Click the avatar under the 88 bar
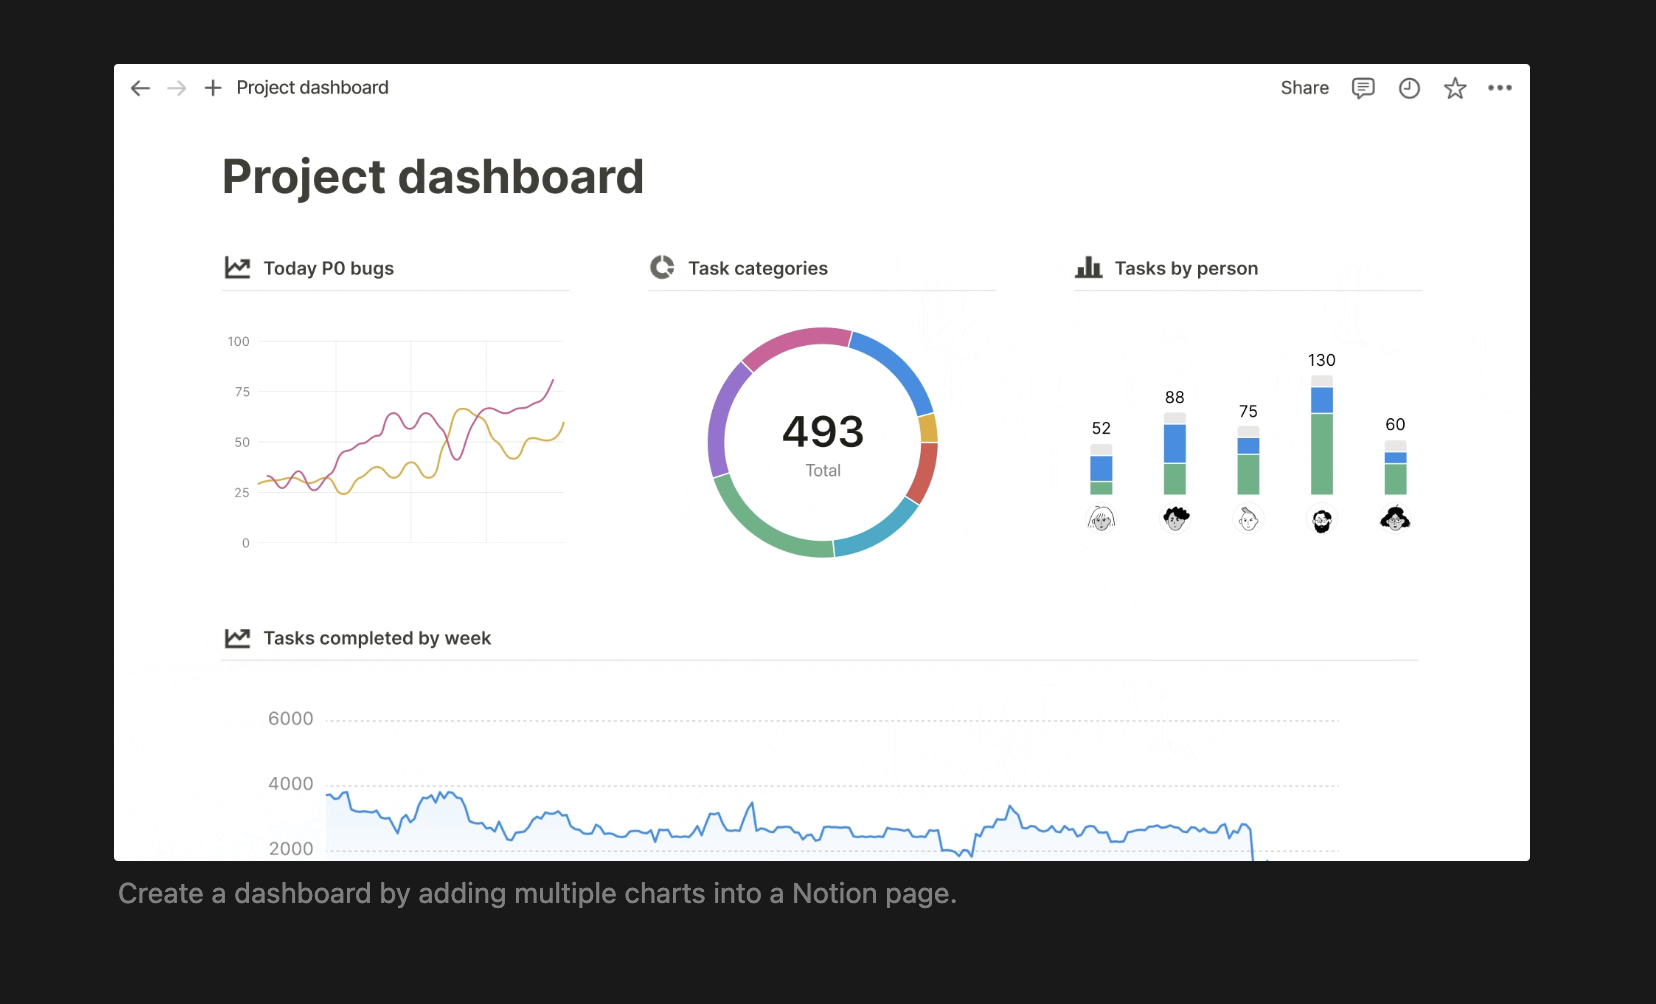 coord(1175,519)
